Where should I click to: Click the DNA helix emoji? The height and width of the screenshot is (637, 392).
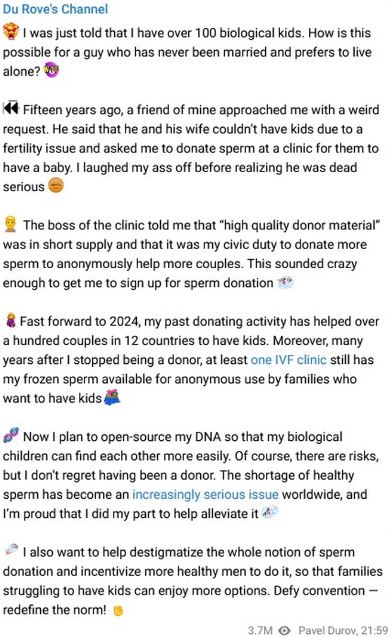(x=11, y=436)
